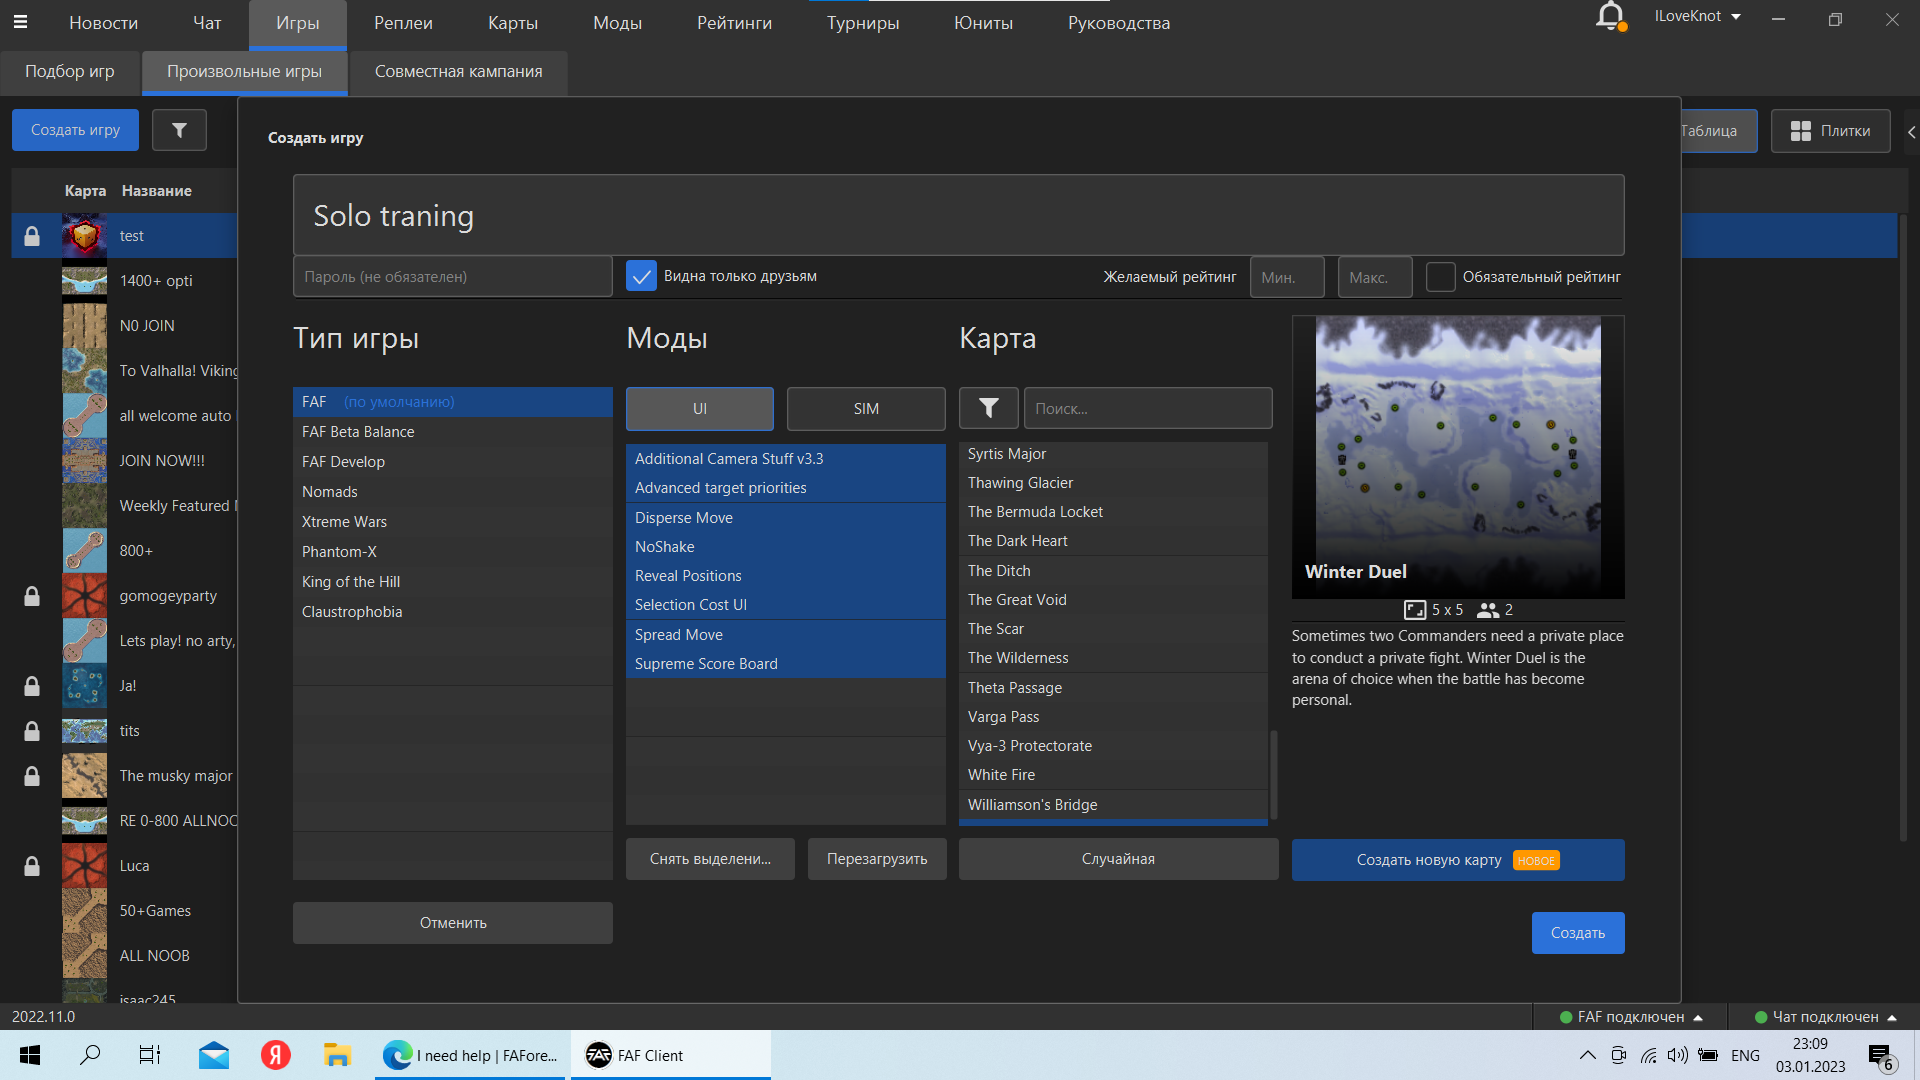Open the action center notifications icon
Viewport: 1920px width, 1080px height.
(x=1881, y=1056)
